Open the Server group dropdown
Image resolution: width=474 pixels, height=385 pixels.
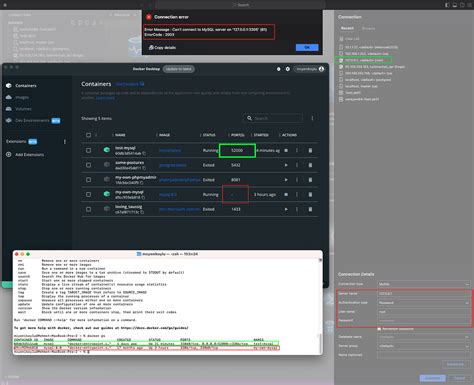click(x=424, y=346)
